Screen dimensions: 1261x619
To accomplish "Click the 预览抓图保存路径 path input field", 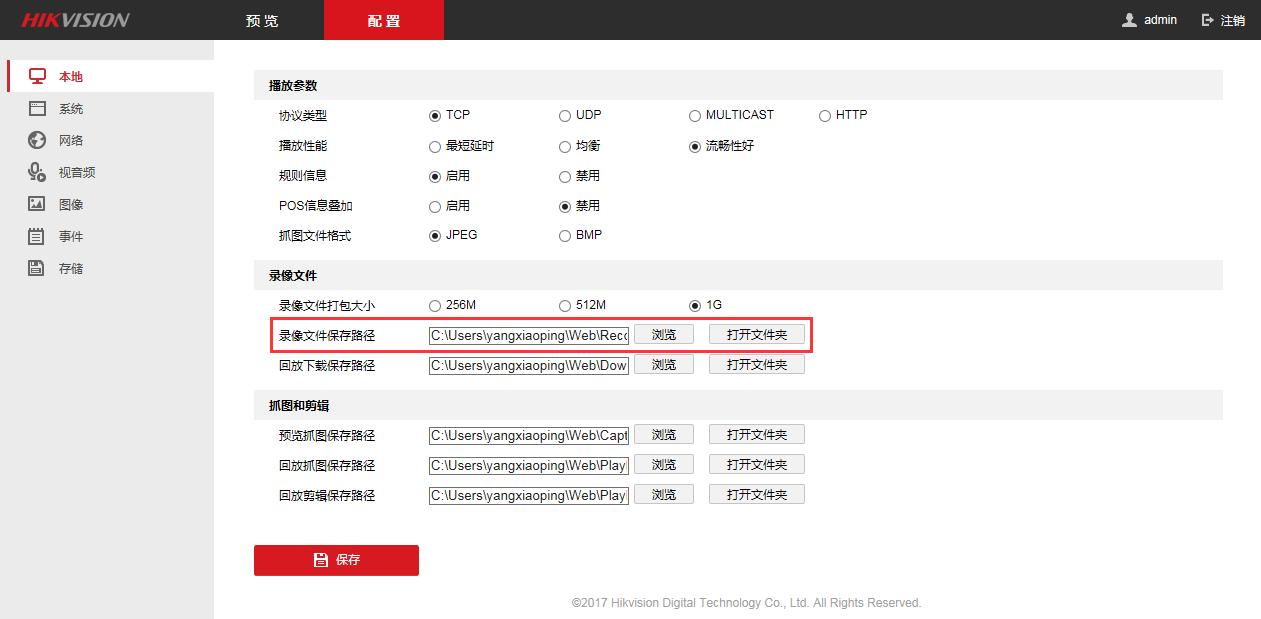I will 528,434.
